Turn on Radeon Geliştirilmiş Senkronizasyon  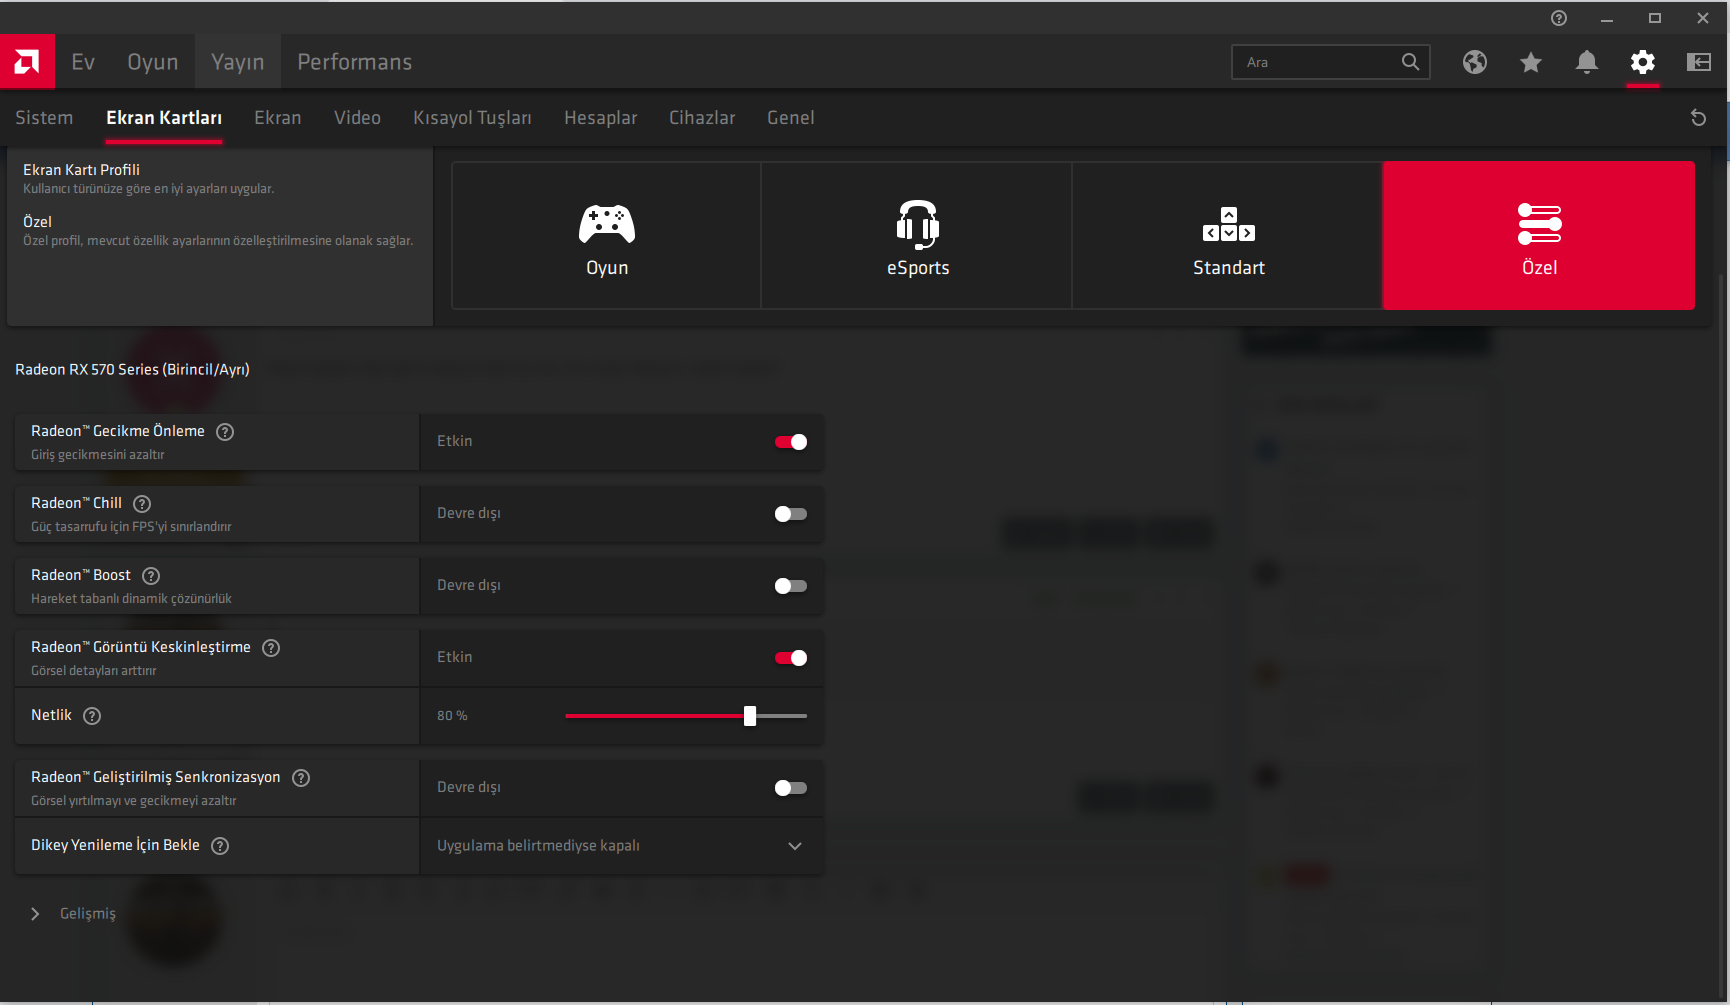pyautogui.click(x=790, y=788)
